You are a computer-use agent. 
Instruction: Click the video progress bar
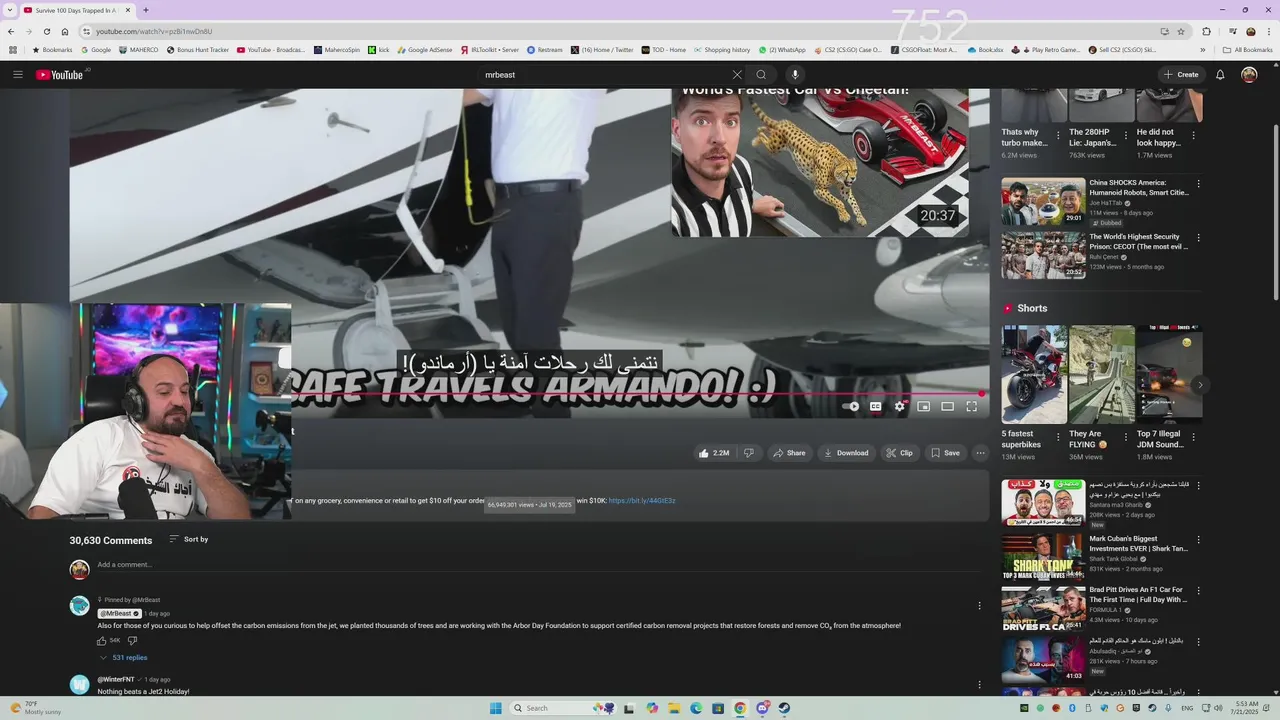tap(636, 394)
